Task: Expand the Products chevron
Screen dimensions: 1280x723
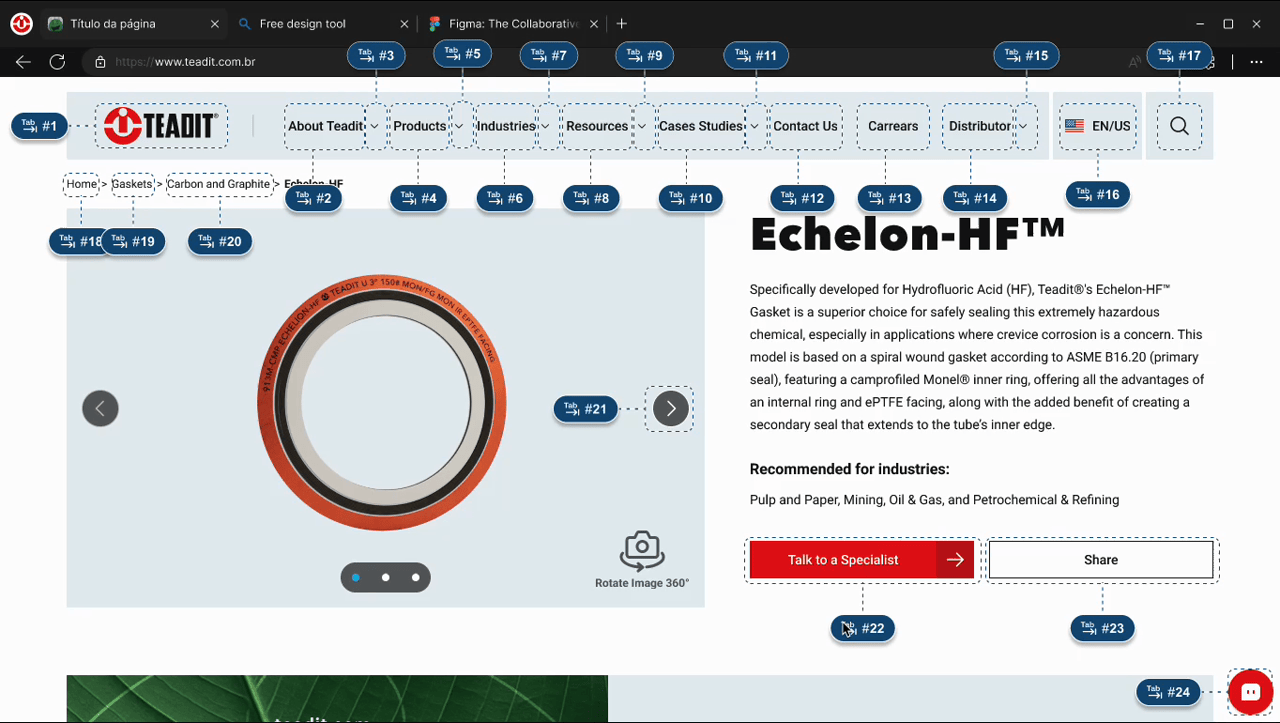Action: point(459,127)
